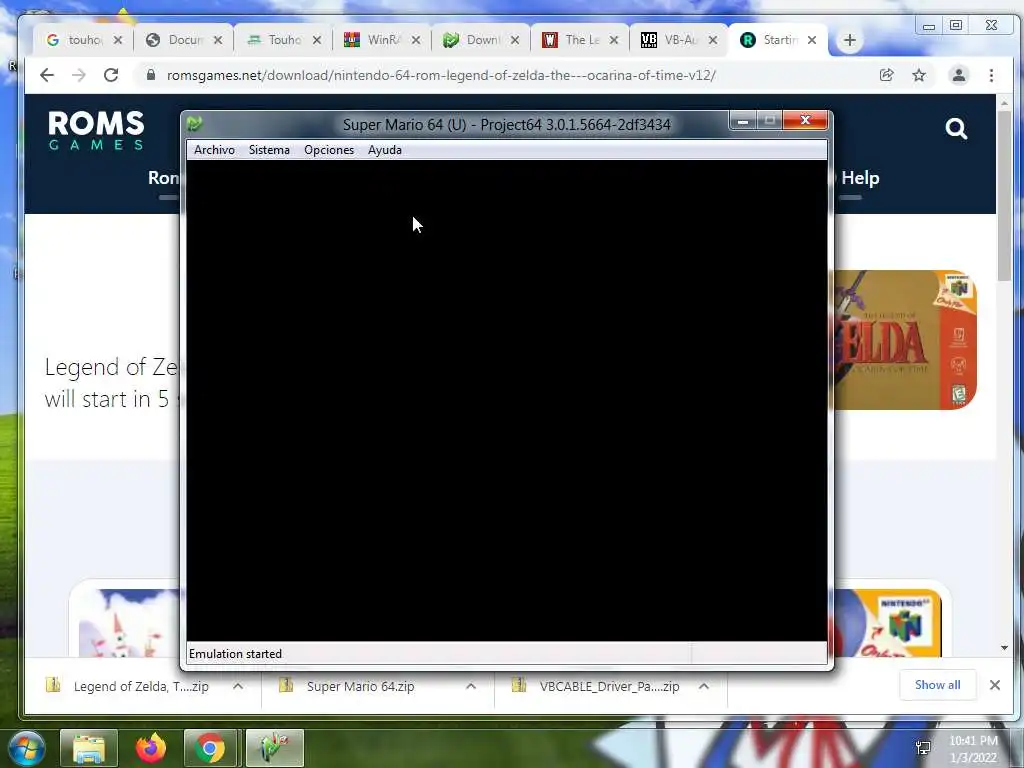Click the Nintendo 64 game thumbnail at bottom right

888,623
